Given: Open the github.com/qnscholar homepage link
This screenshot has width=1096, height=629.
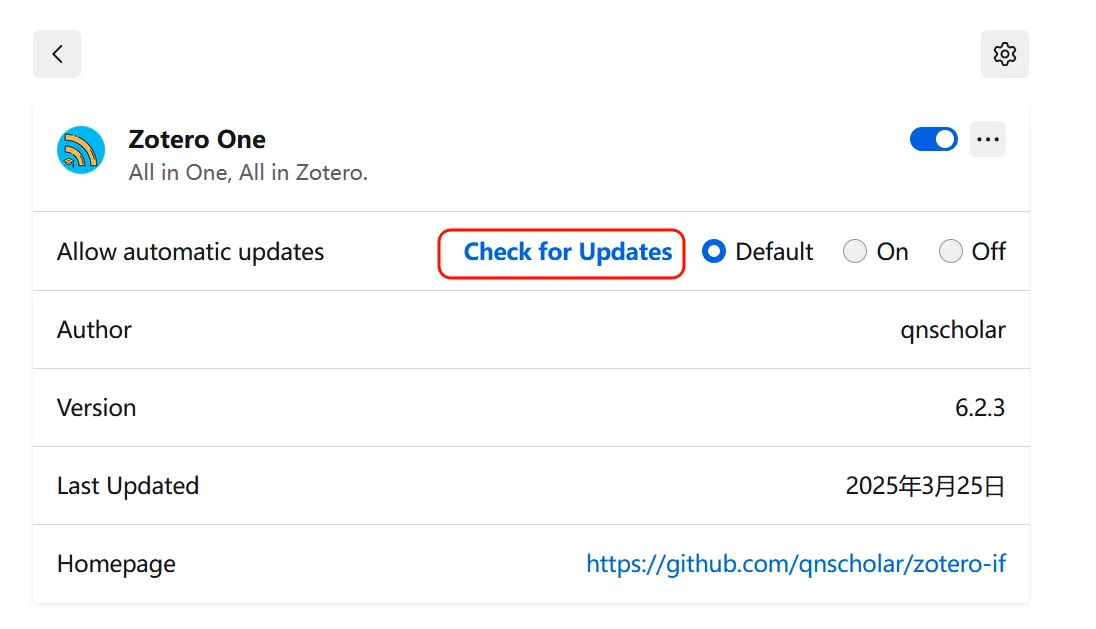Looking at the screenshot, I should 795,563.
